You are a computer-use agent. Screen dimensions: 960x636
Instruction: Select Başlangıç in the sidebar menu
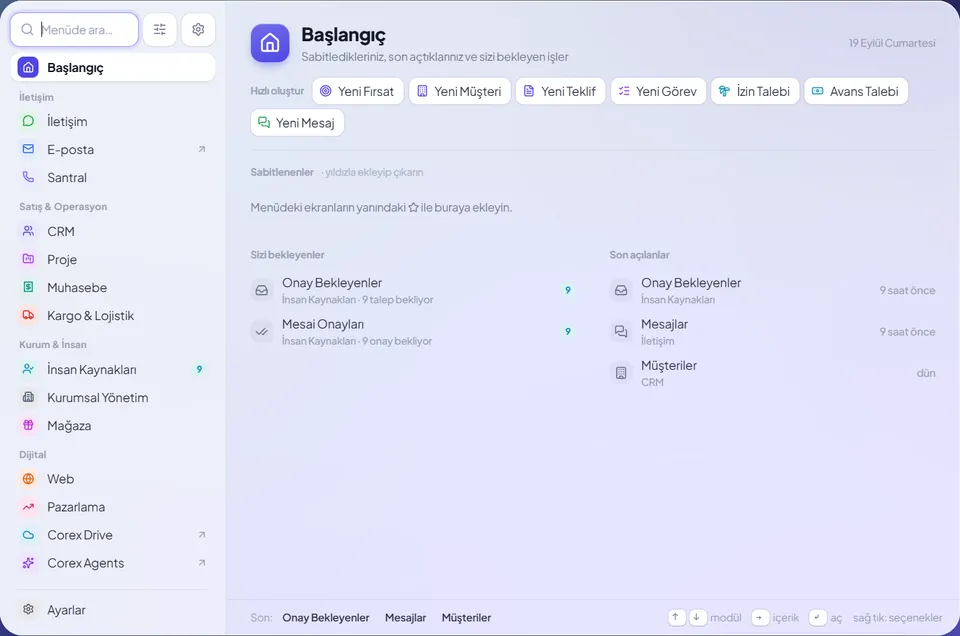[113, 67]
